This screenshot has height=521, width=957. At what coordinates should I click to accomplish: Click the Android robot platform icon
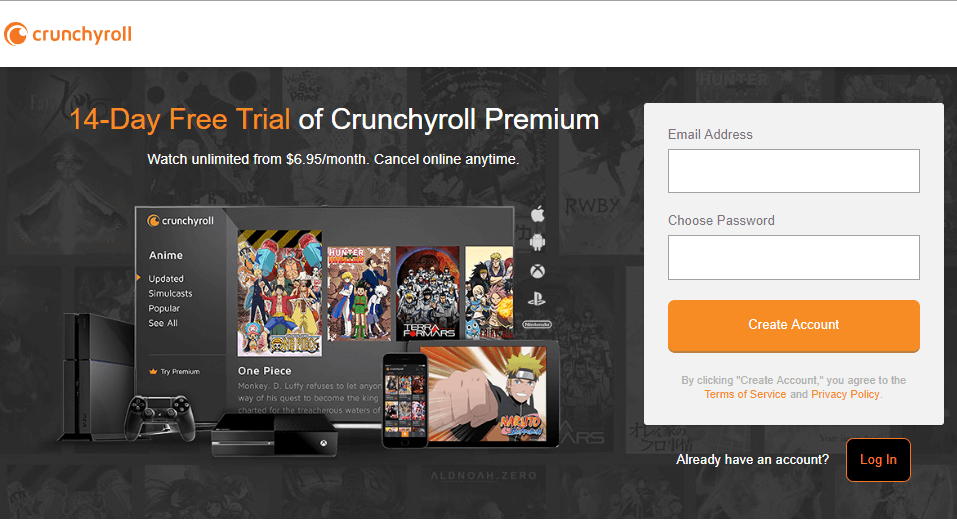click(x=537, y=242)
